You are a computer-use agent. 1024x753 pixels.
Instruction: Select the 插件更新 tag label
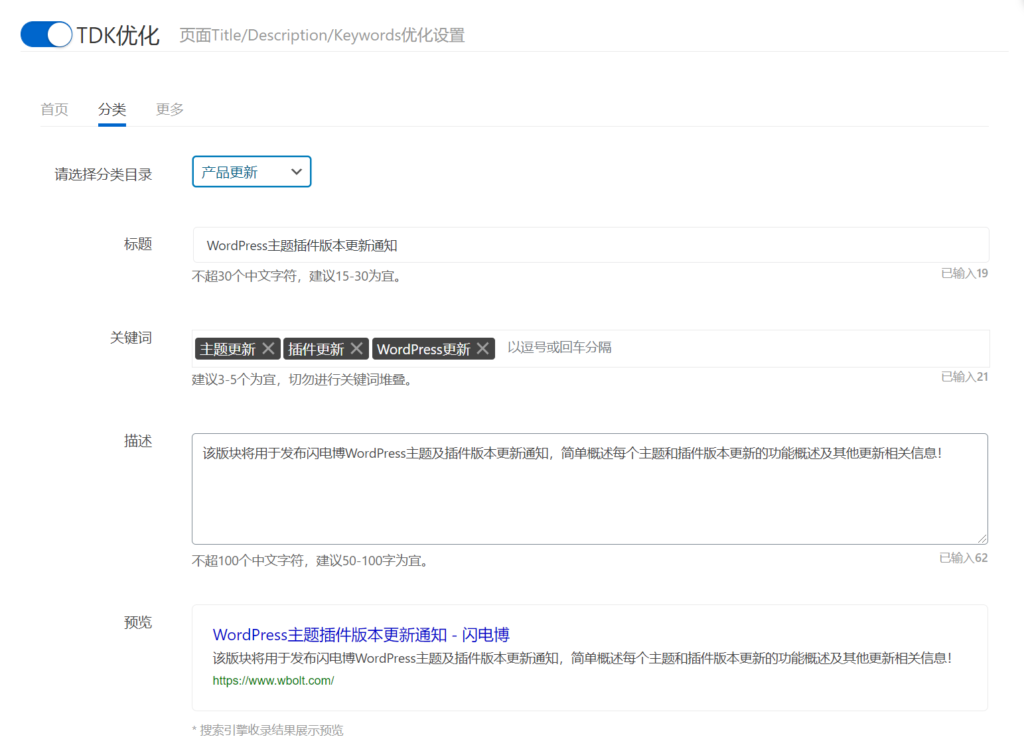[x=316, y=349]
